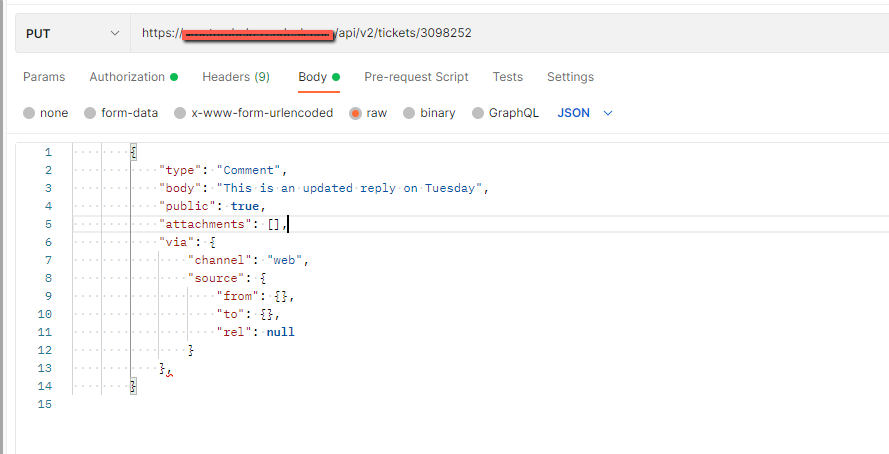Click the "rel": null line in editor
The image size is (889, 454).
point(255,332)
